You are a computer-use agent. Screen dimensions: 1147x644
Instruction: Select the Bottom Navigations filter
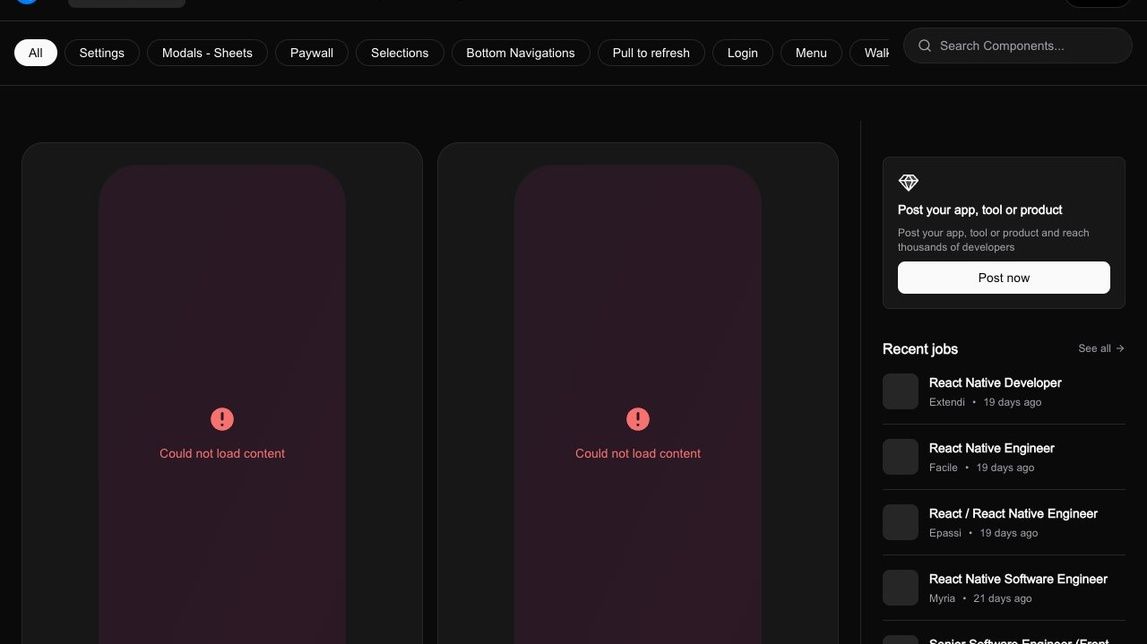pos(521,50)
